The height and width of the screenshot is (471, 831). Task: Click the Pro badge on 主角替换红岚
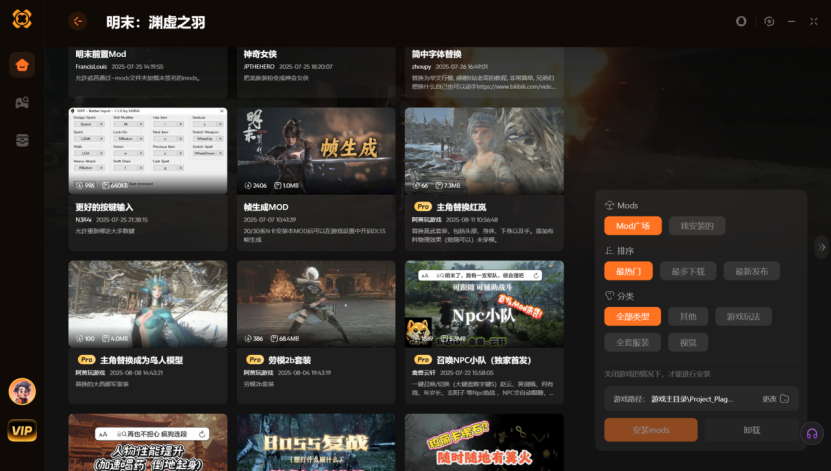pos(422,207)
